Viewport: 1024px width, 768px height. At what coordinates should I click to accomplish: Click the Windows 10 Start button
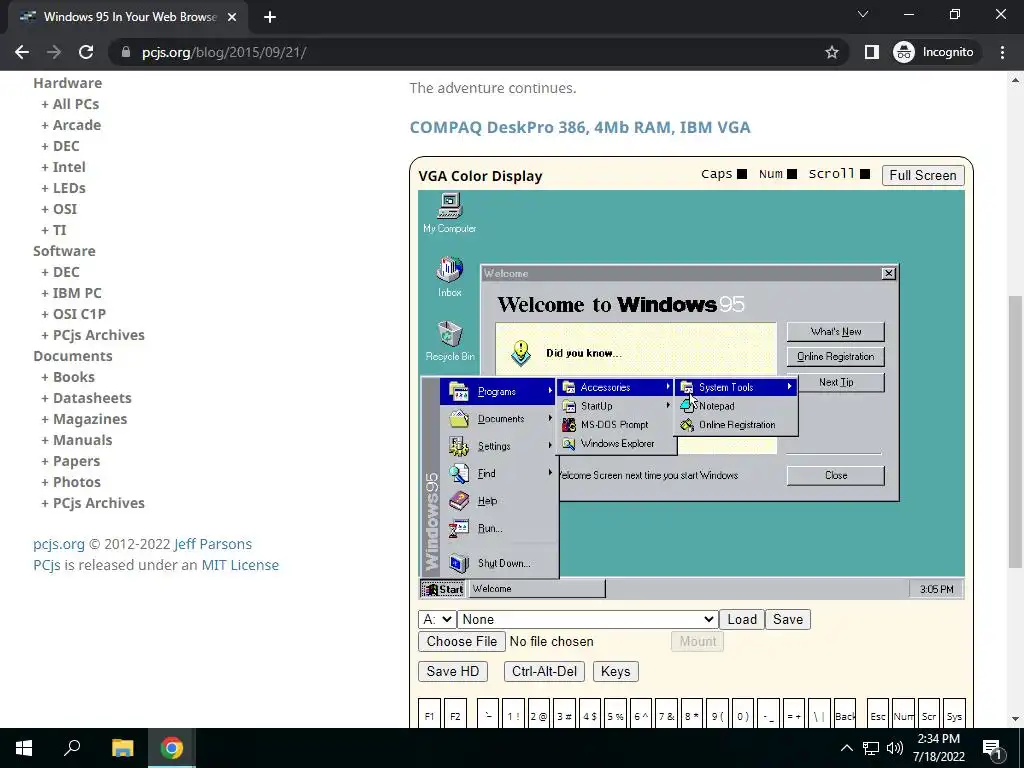(24, 748)
